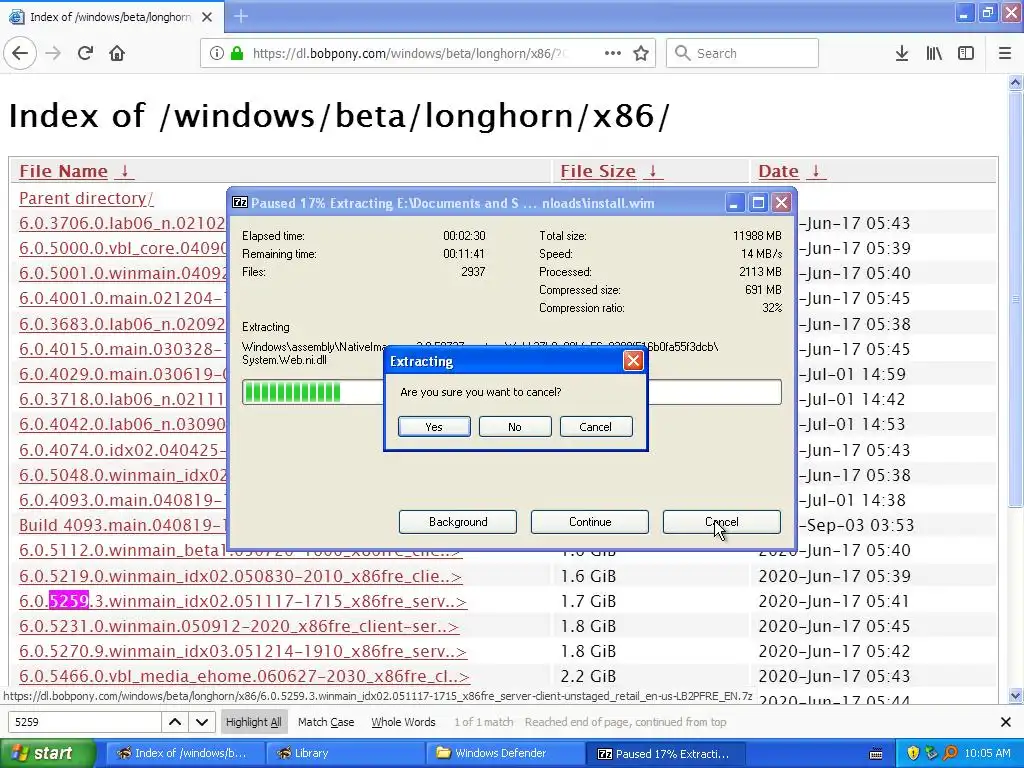1024x768 pixels.
Task: Close the Extracting confirmation dialog
Action: (633, 361)
